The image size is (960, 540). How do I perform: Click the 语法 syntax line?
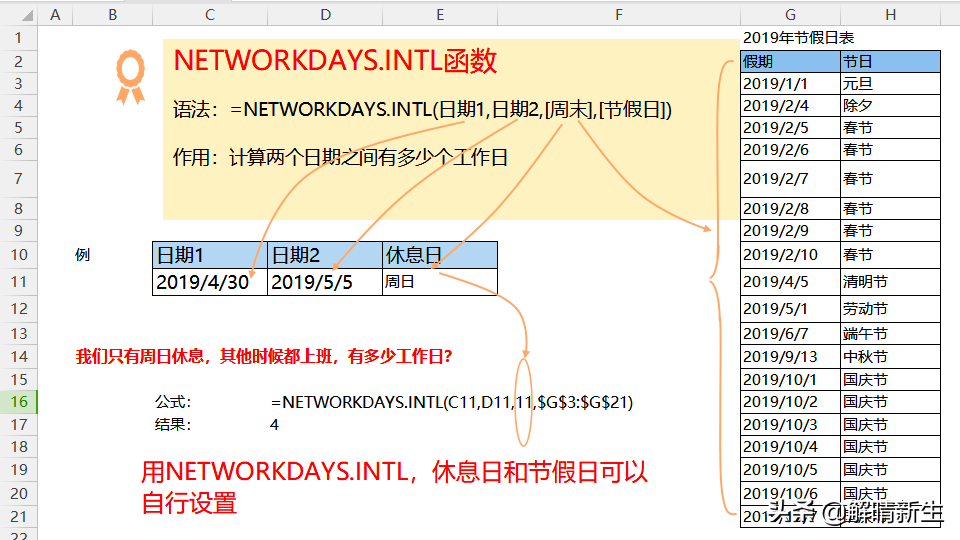(x=422, y=110)
